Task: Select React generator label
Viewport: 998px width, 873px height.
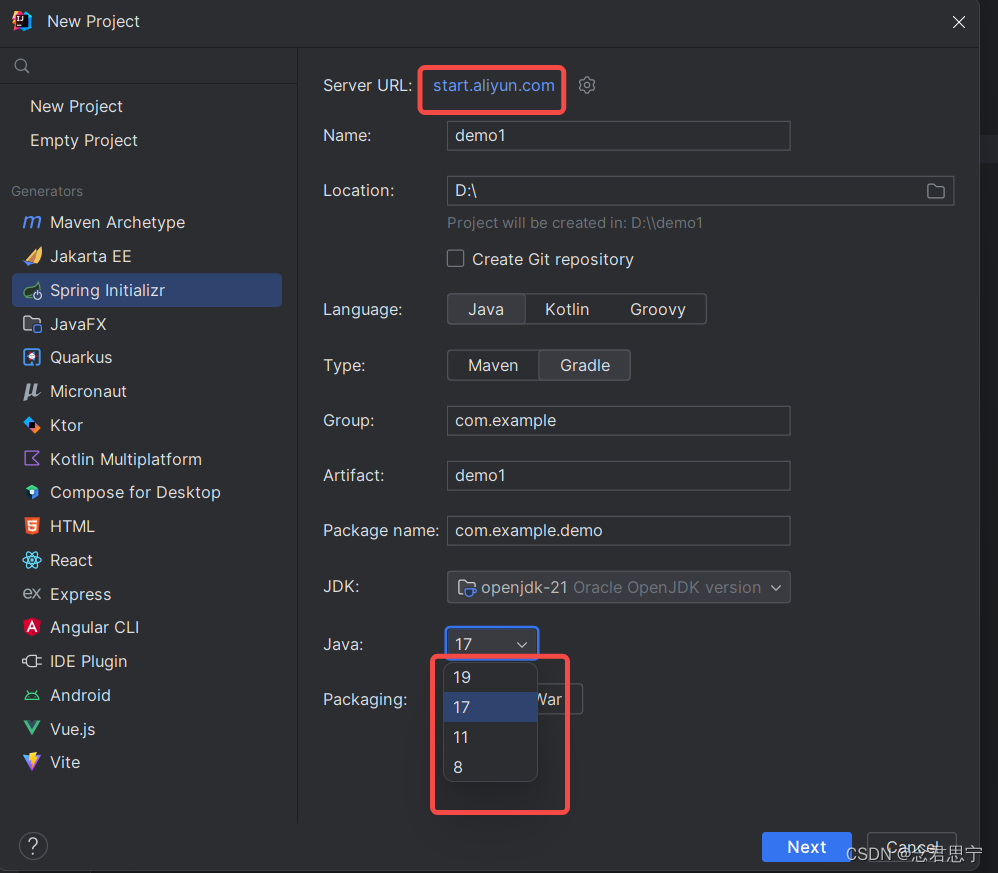Action: [x=71, y=560]
